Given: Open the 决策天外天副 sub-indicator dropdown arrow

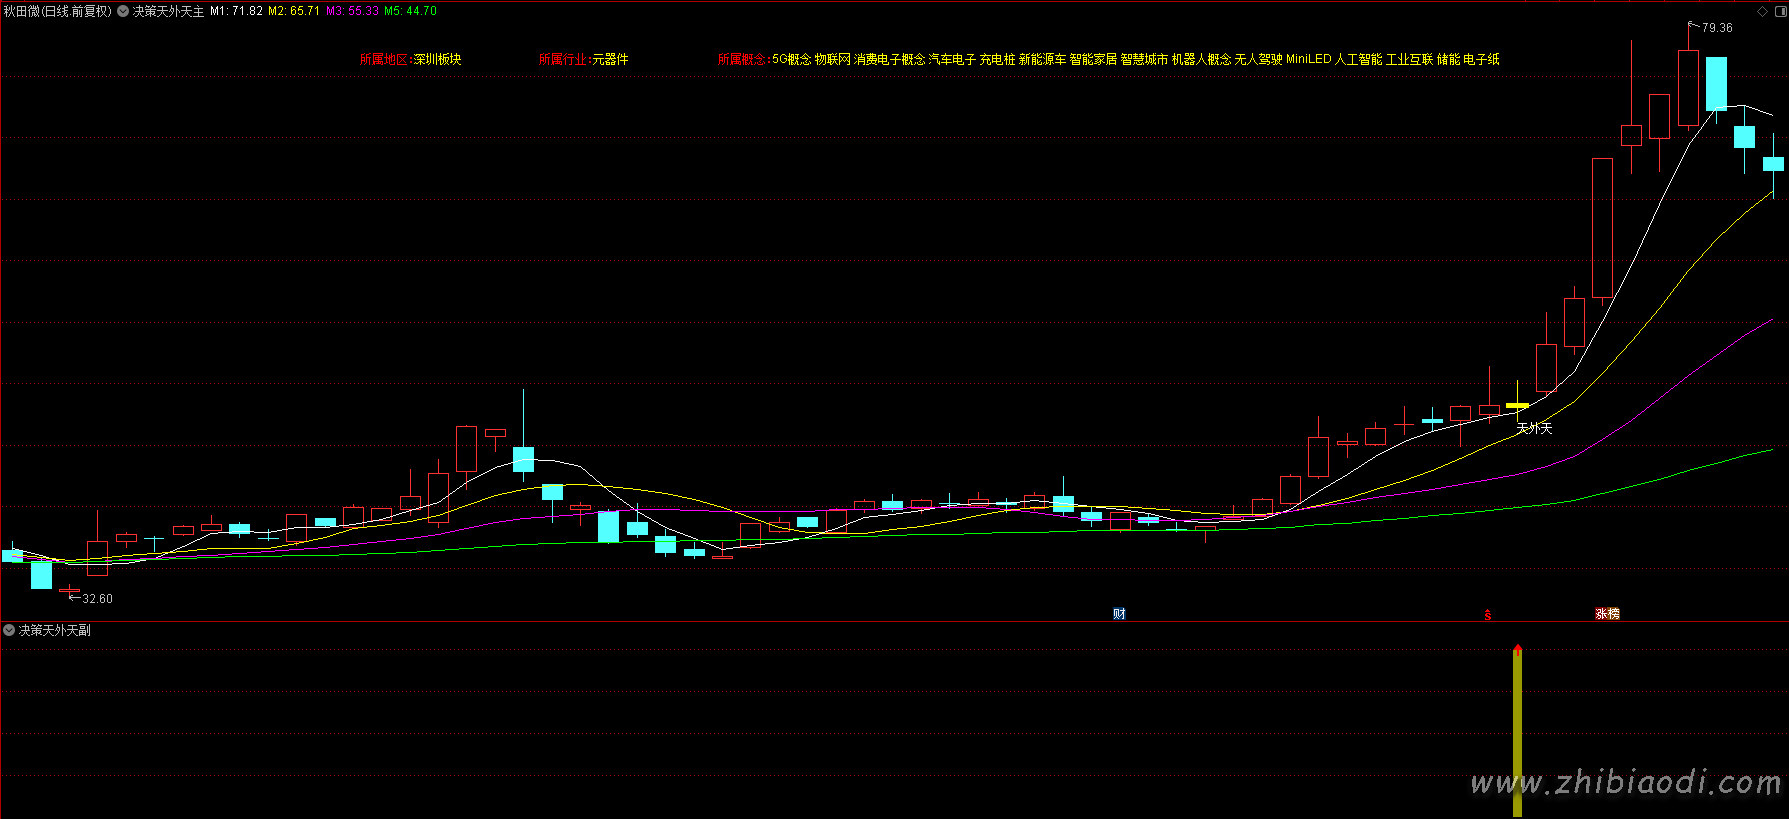Looking at the screenshot, I should (9, 630).
